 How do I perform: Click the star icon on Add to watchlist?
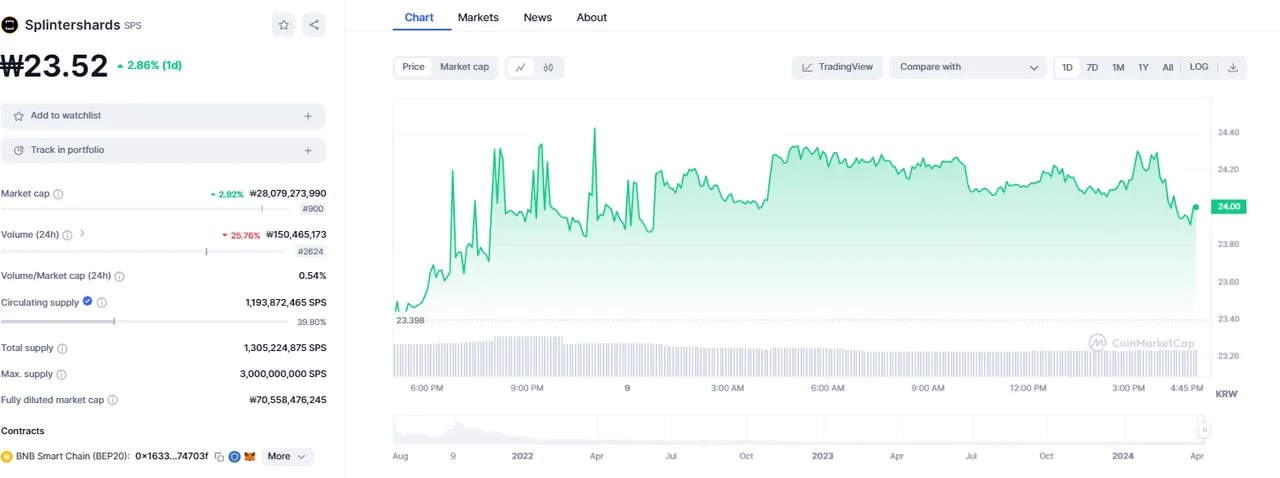(18, 116)
